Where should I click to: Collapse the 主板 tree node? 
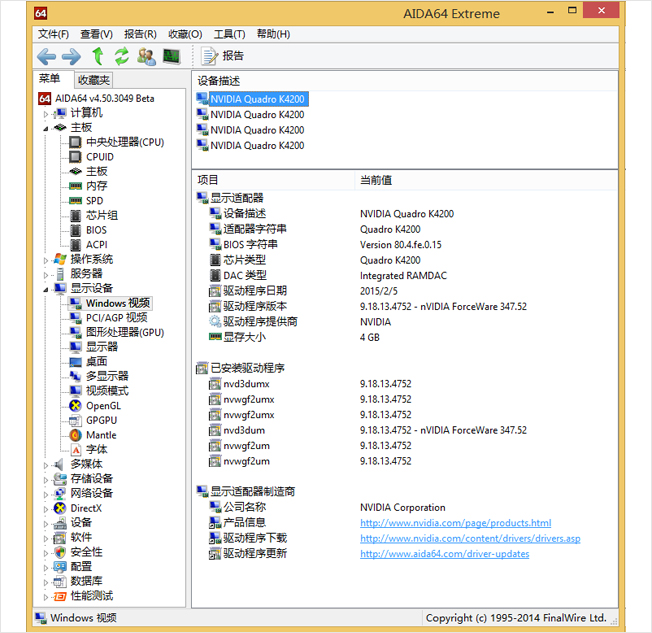click(46, 128)
